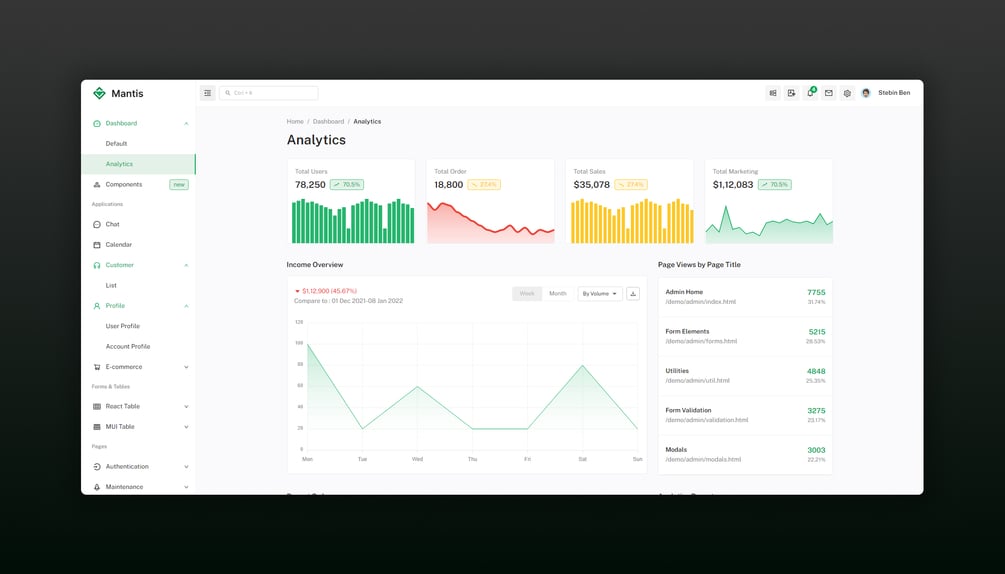Click the Total Users green bar chart
The image size is (1005, 574).
pos(353,221)
